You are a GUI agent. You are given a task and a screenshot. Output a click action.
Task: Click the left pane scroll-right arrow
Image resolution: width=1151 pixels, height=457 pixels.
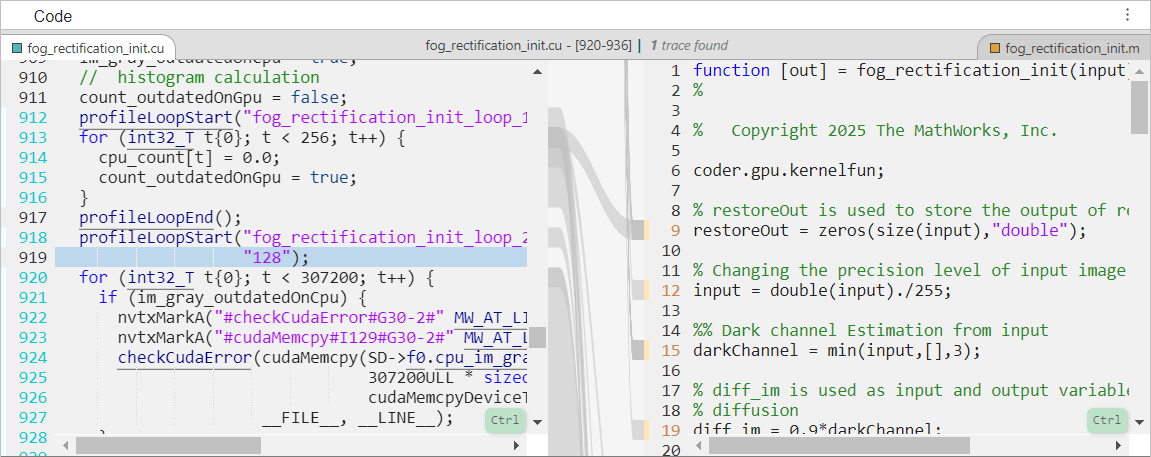tap(516, 445)
